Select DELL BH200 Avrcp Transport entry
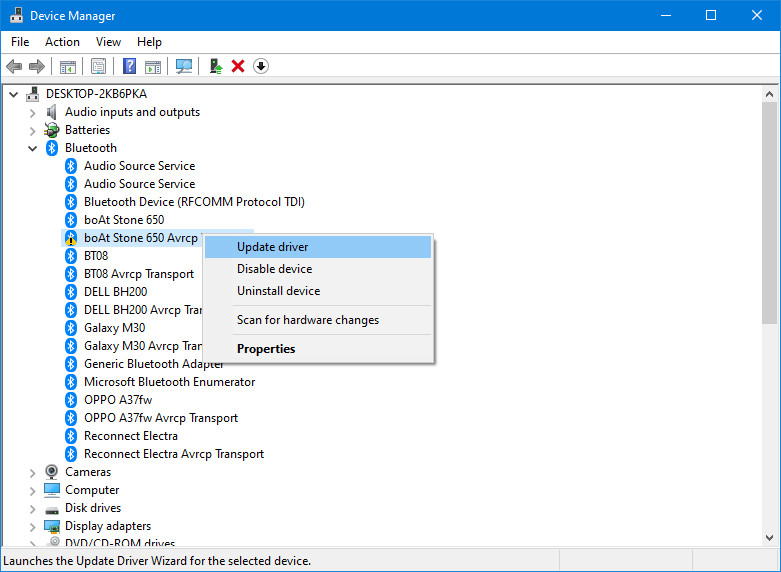The height and width of the screenshot is (572, 781). pos(143,310)
